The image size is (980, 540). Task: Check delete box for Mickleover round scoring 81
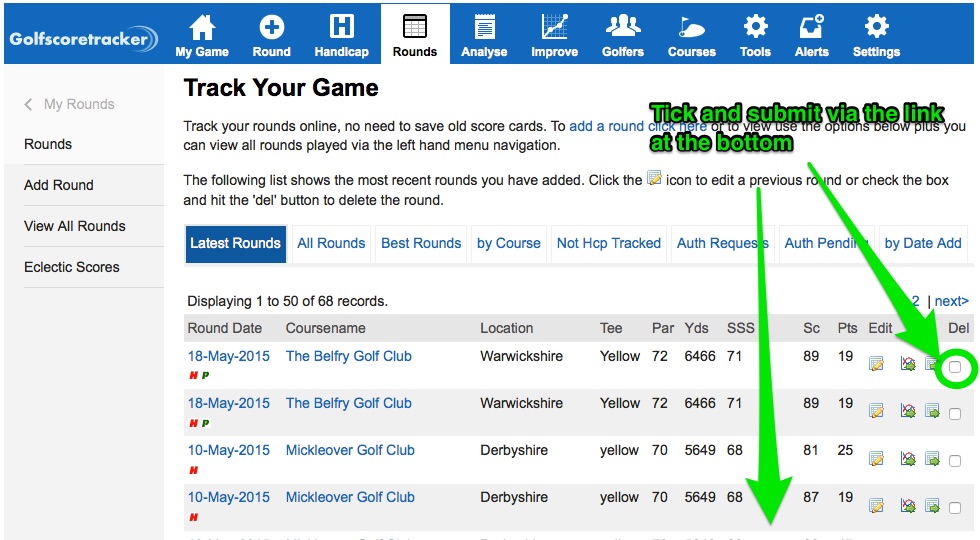tap(955, 460)
